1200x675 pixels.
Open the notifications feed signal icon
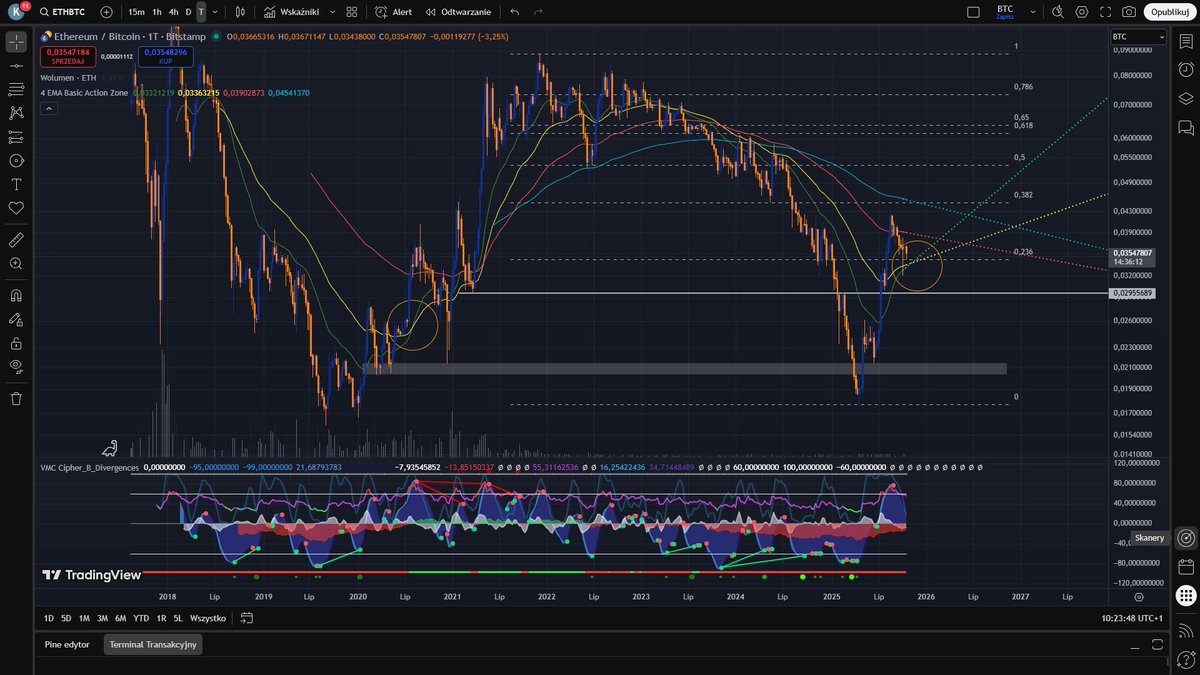click(x=1186, y=629)
